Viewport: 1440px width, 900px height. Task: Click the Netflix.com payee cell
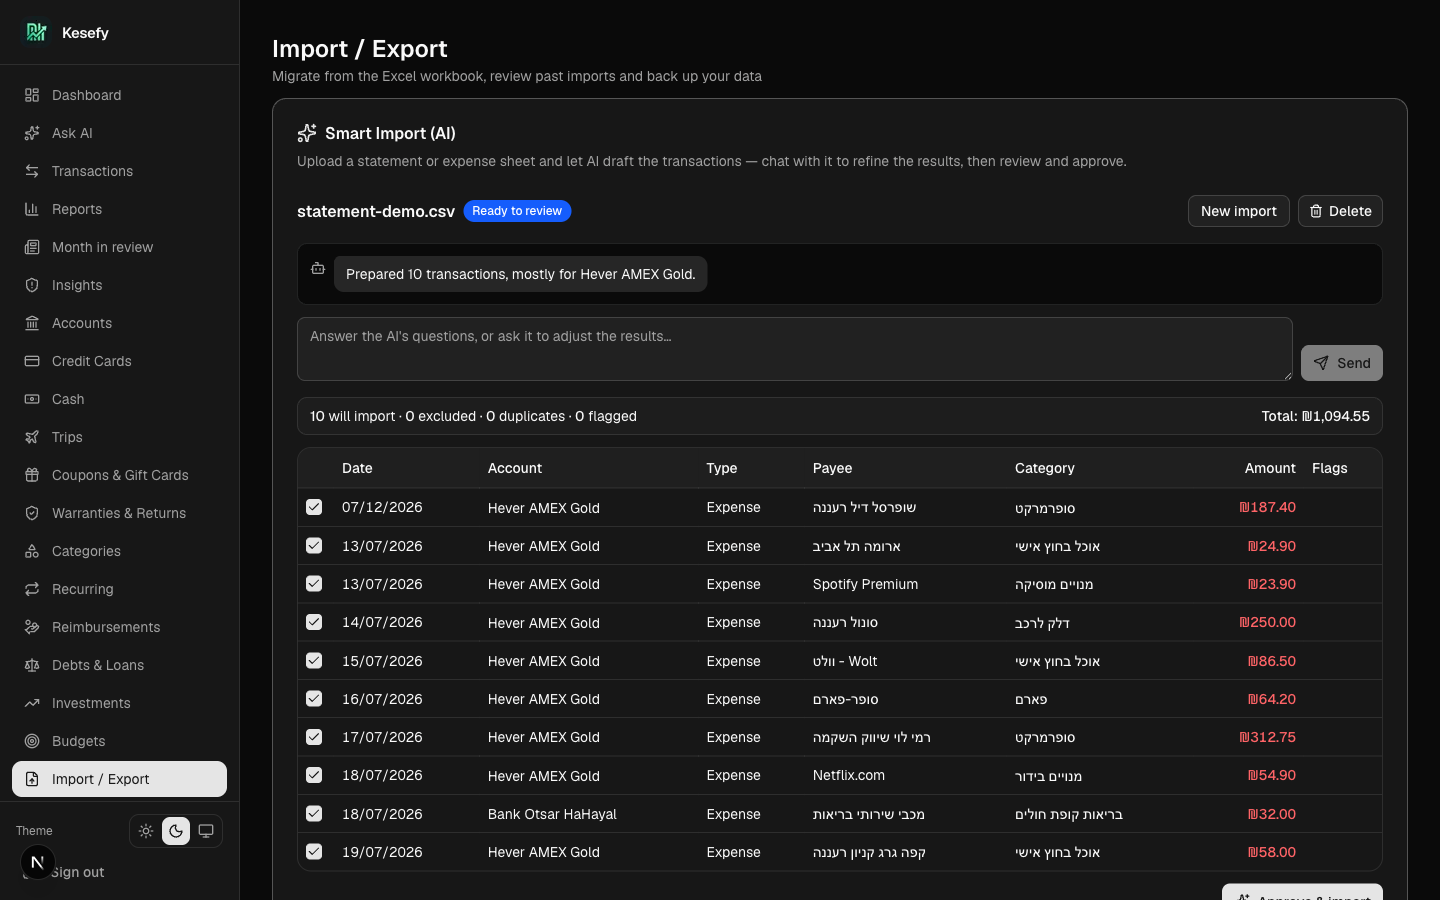click(849, 775)
